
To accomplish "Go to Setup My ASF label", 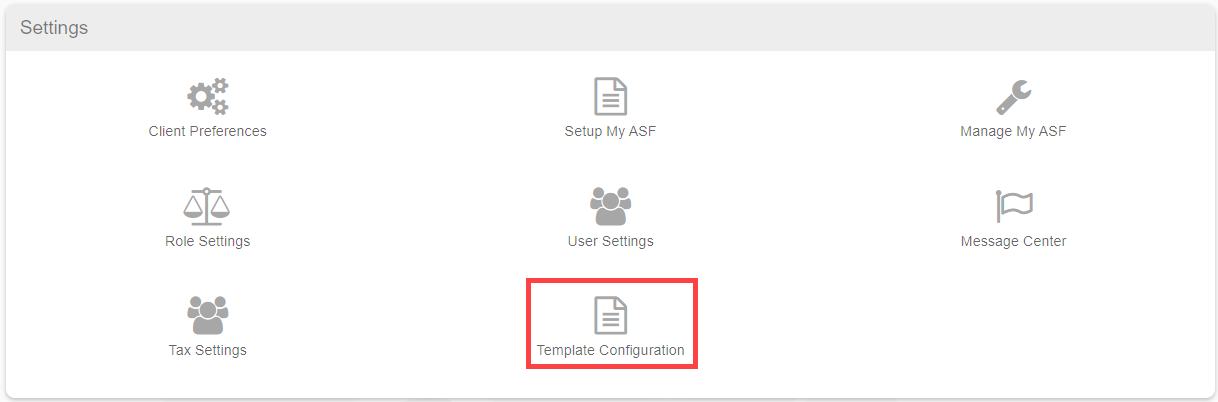I will click(x=610, y=131).
